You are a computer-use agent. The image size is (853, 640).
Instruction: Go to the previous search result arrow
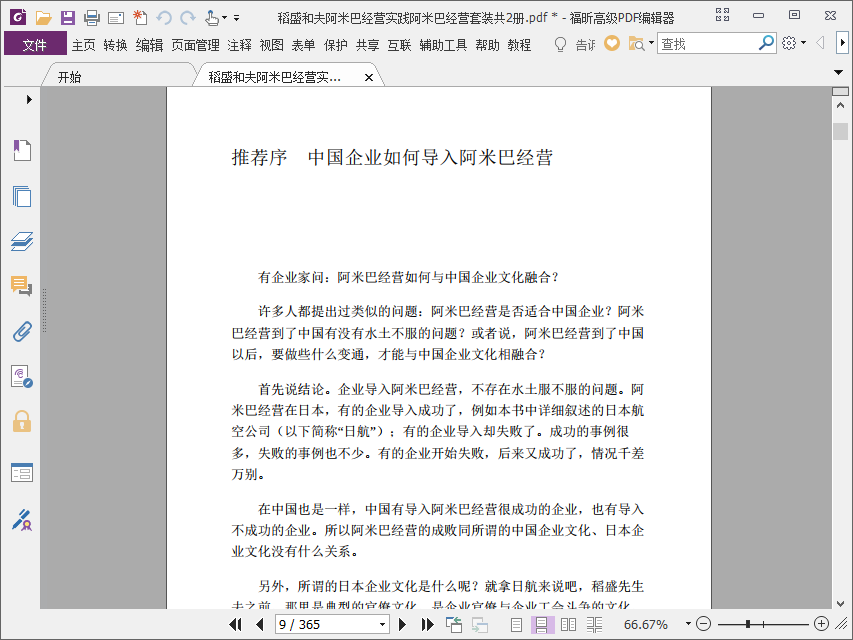(820, 42)
